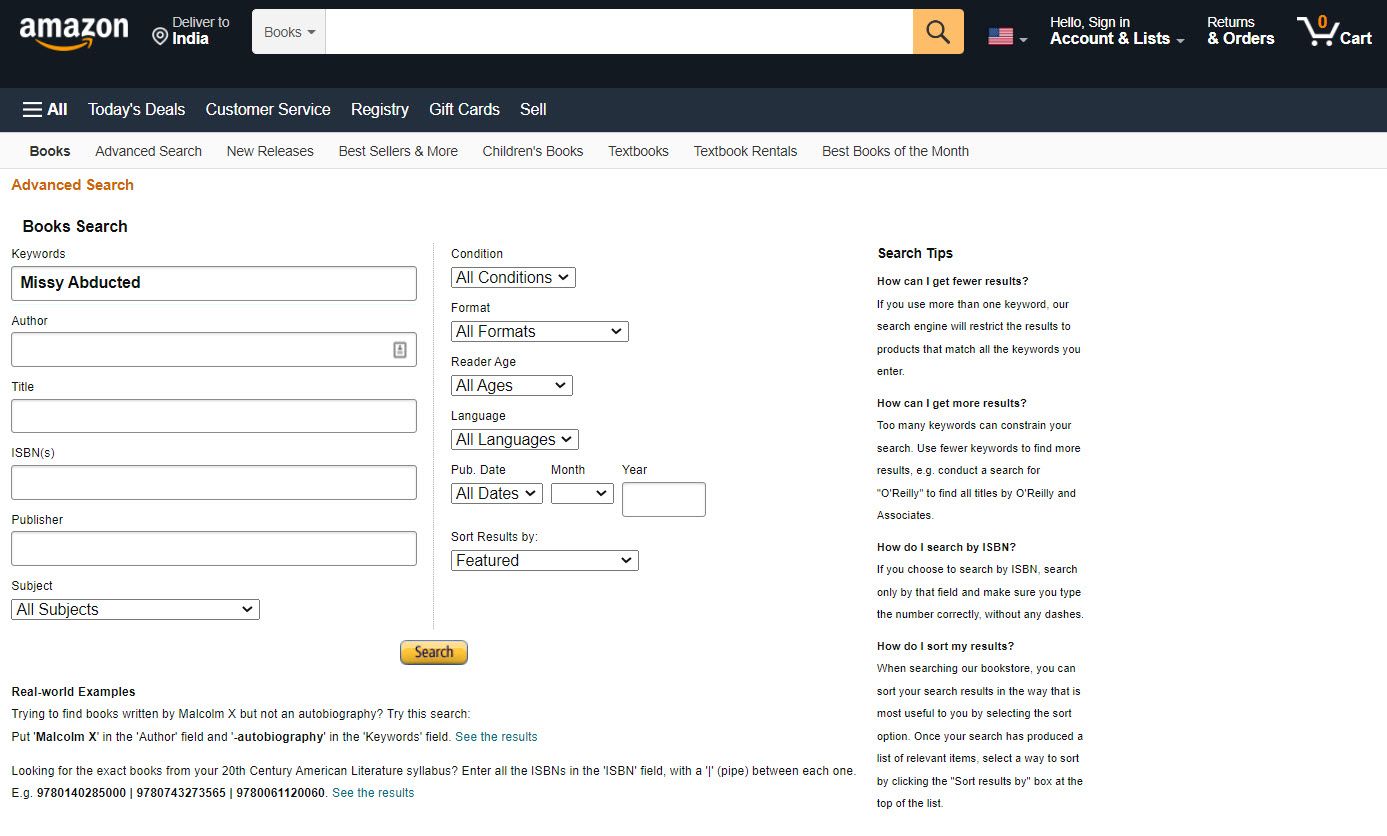The height and width of the screenshot is (836, 1387).
Task: Open the All Conditions dropdown
Action: point(512,277)
